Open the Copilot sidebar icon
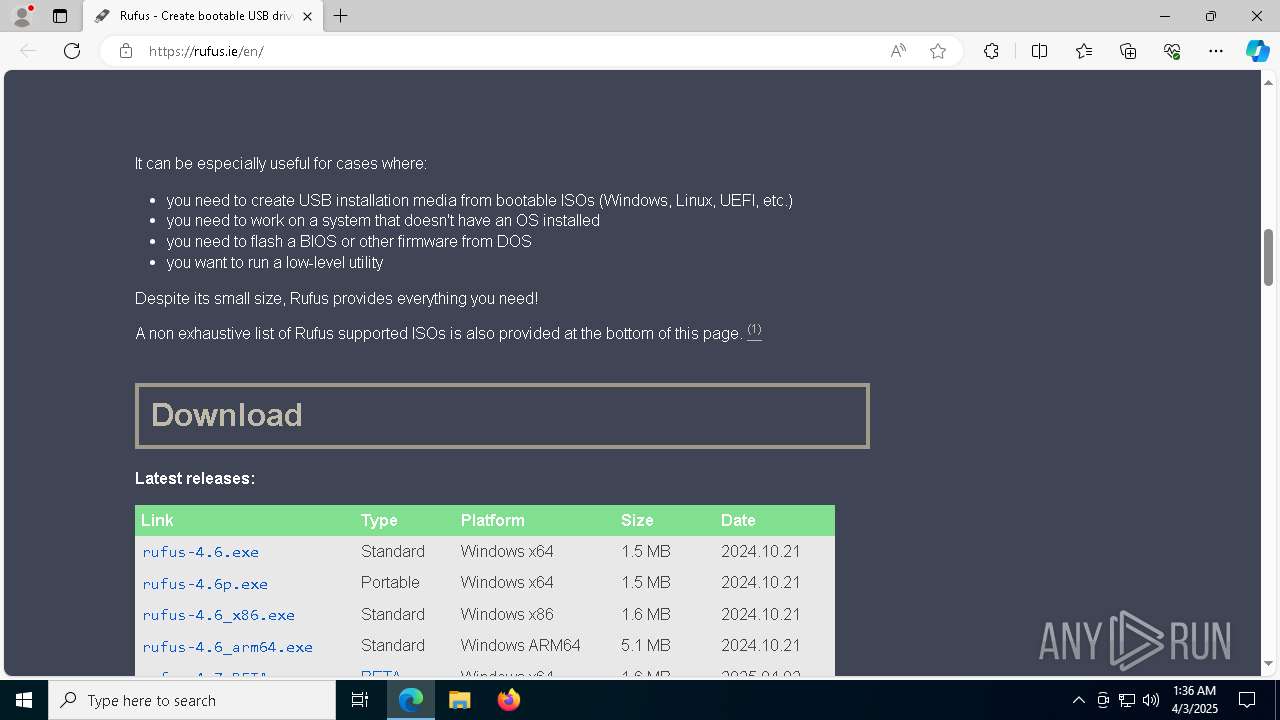The height and width of the screenshot is (720, 1280). 1257,51
